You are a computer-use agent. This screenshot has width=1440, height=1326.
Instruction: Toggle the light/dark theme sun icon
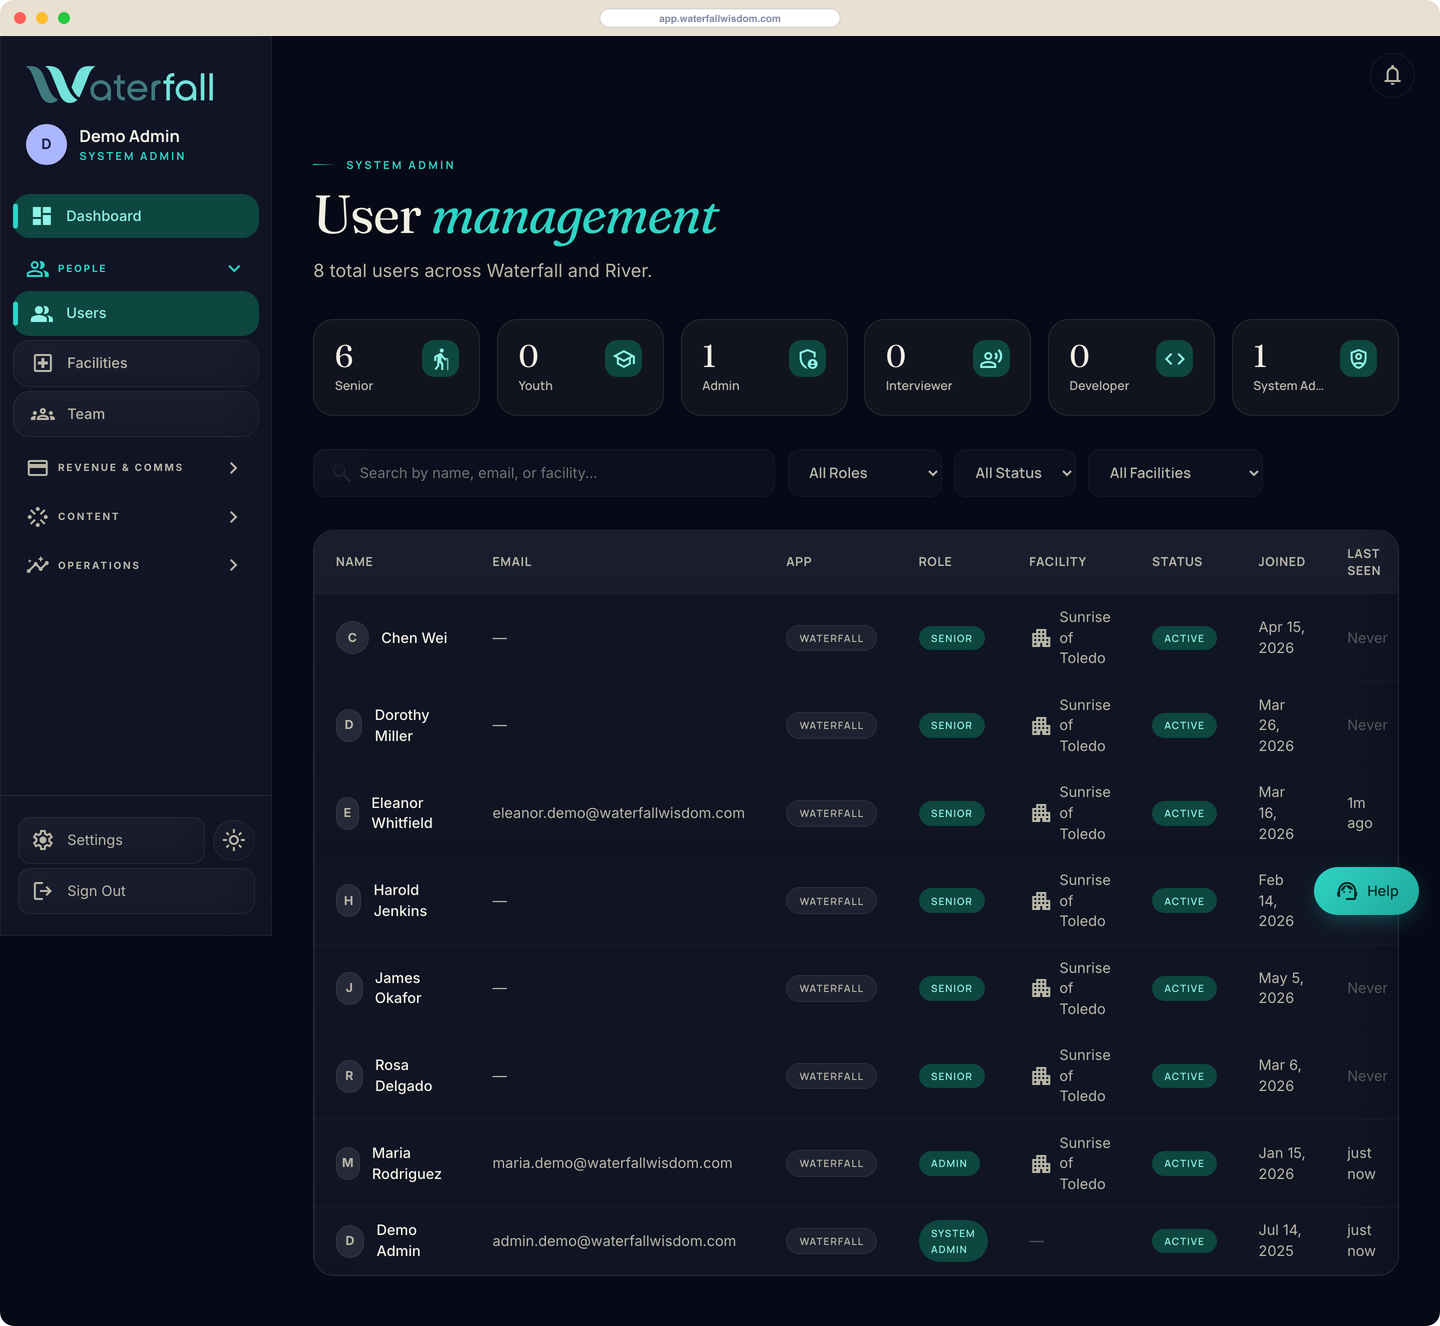(x=234, y=840)
